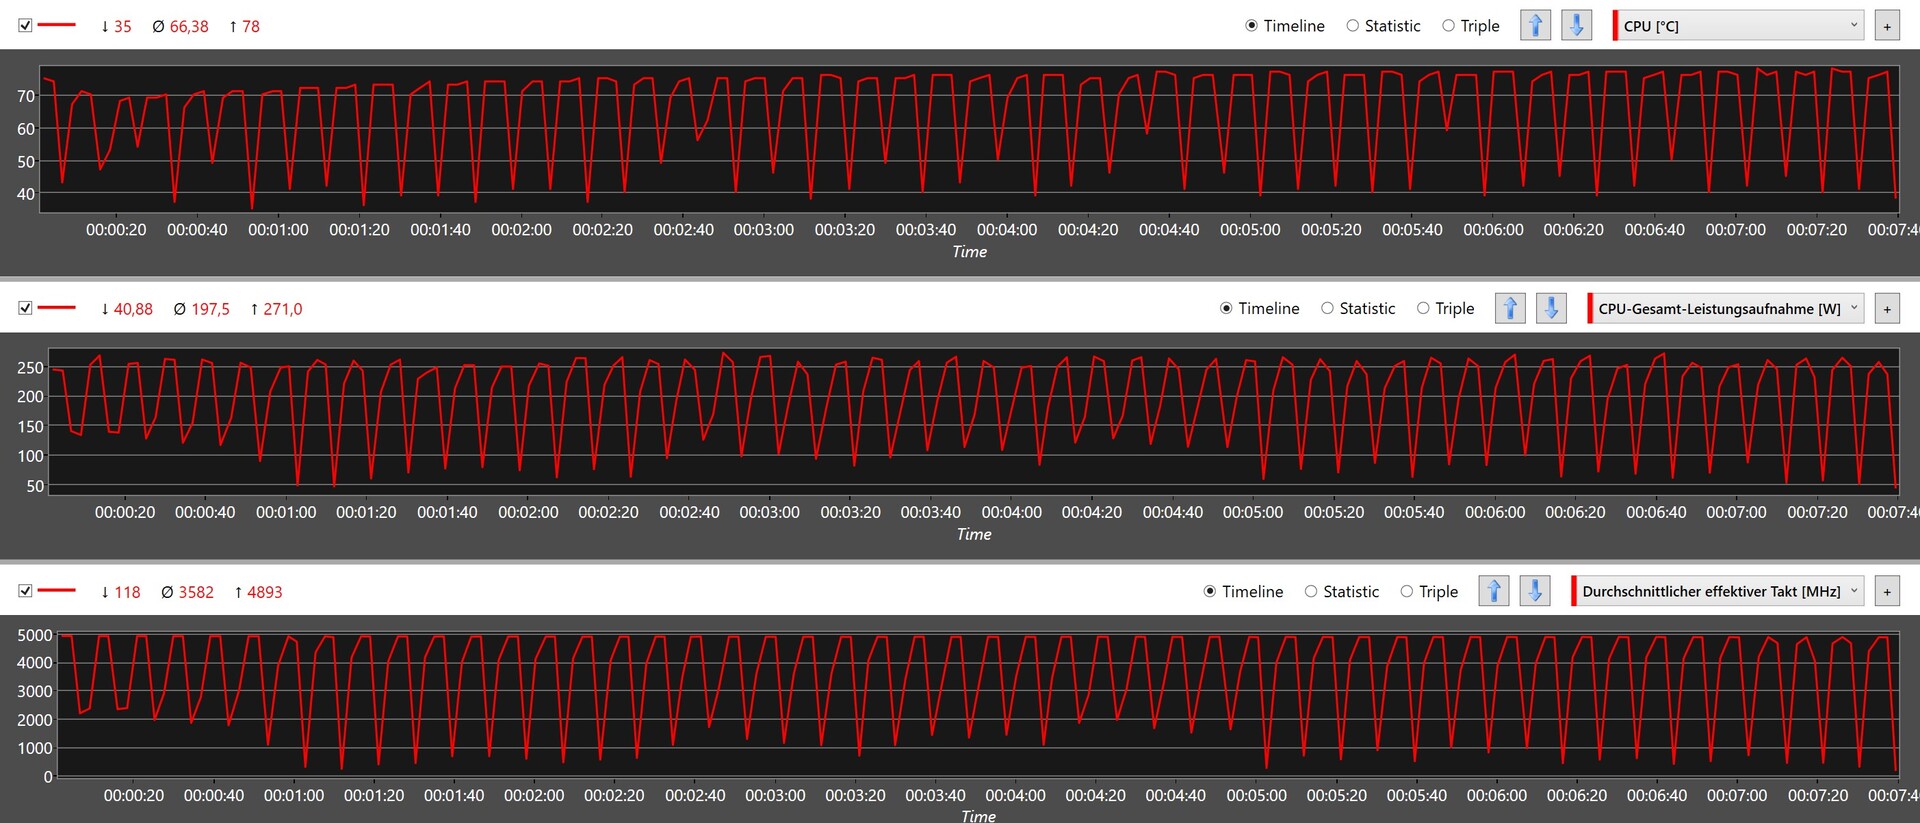Move CPU-Gesamt-Leistungsaufnahme graph up

coord(1510,308)
